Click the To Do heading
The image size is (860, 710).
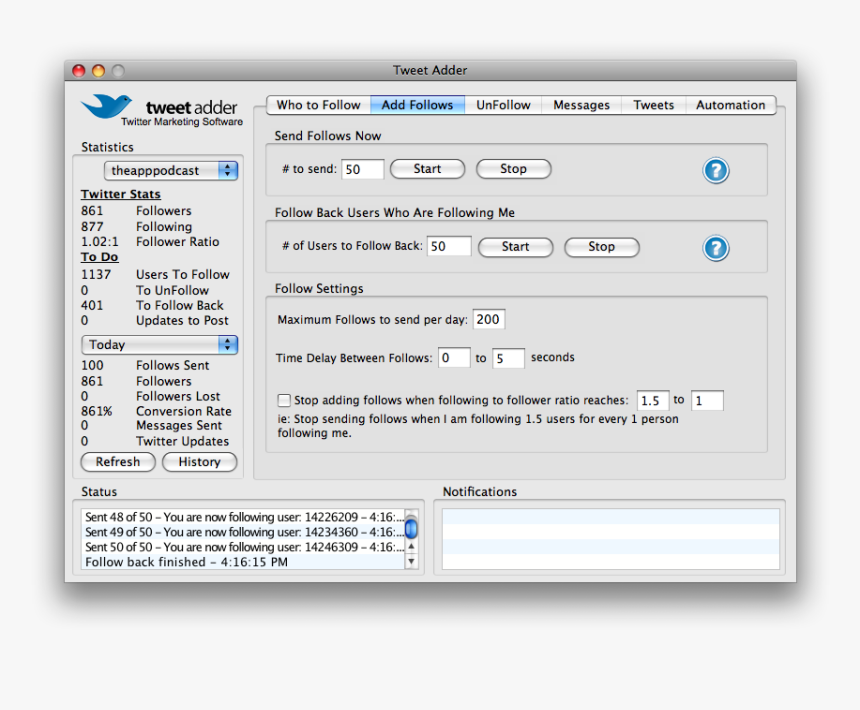[99, 257]
